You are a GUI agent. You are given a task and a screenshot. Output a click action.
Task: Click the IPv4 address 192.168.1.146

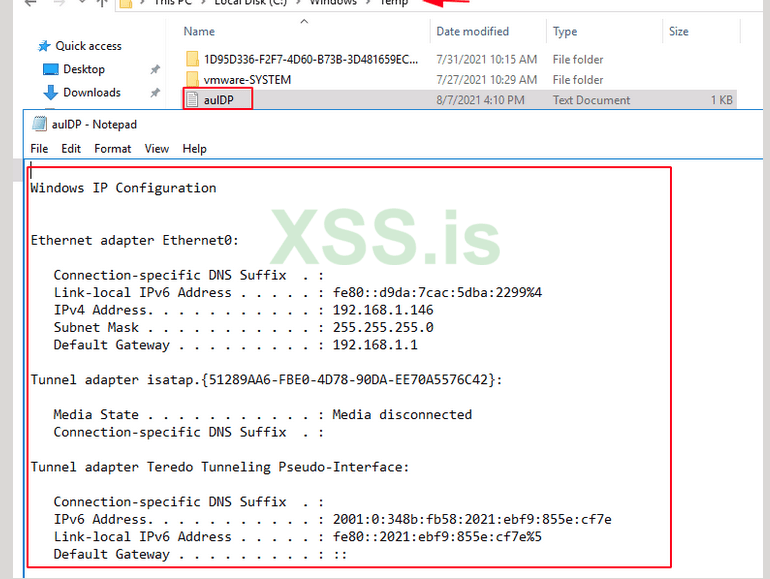point(383,310)
